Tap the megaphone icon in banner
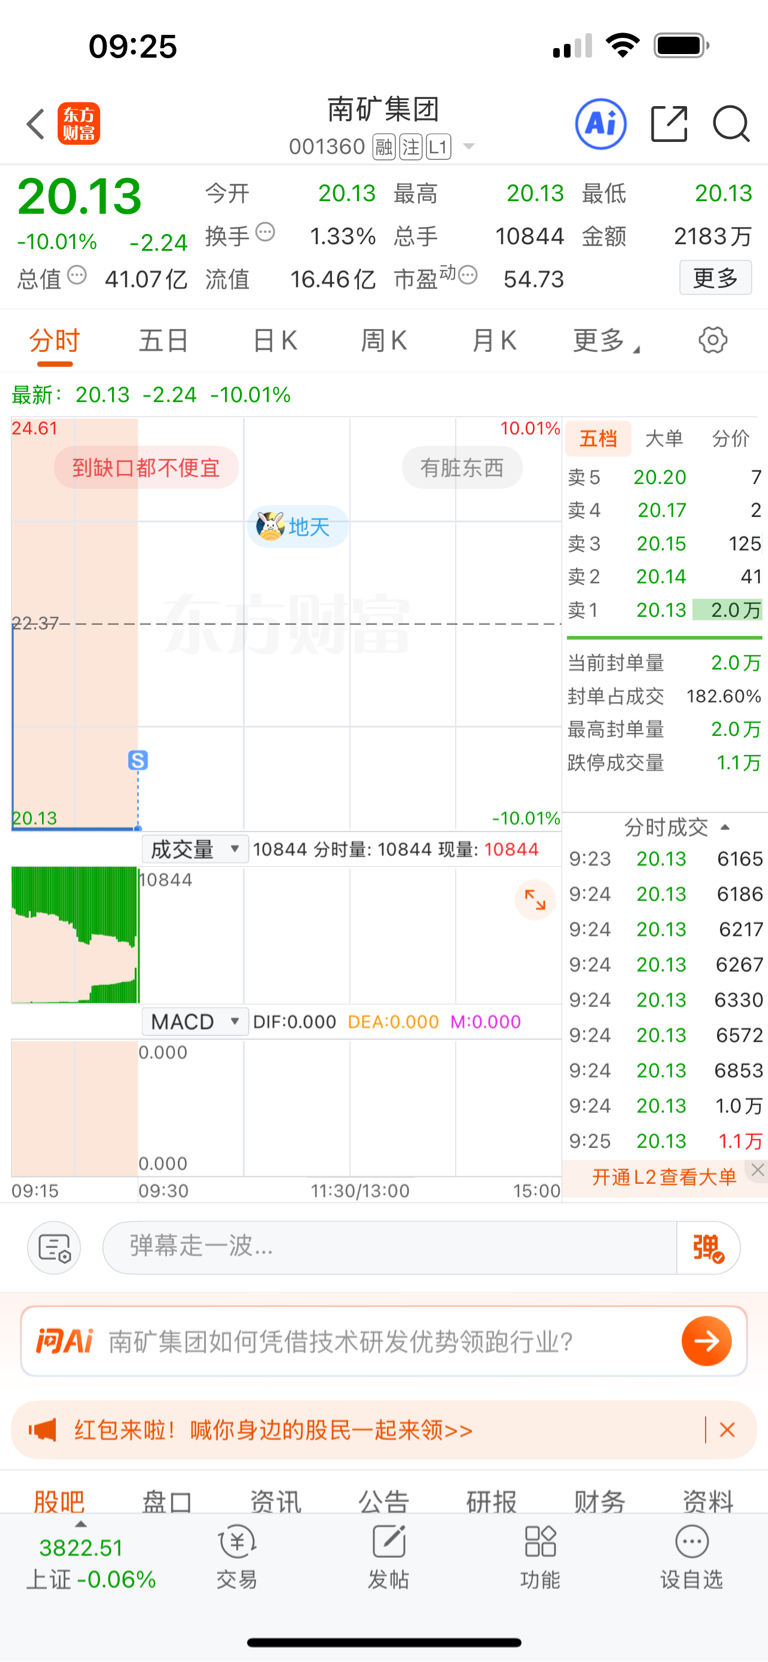This screenshot has height=1662, width=768. click(x=42, y=1430)
